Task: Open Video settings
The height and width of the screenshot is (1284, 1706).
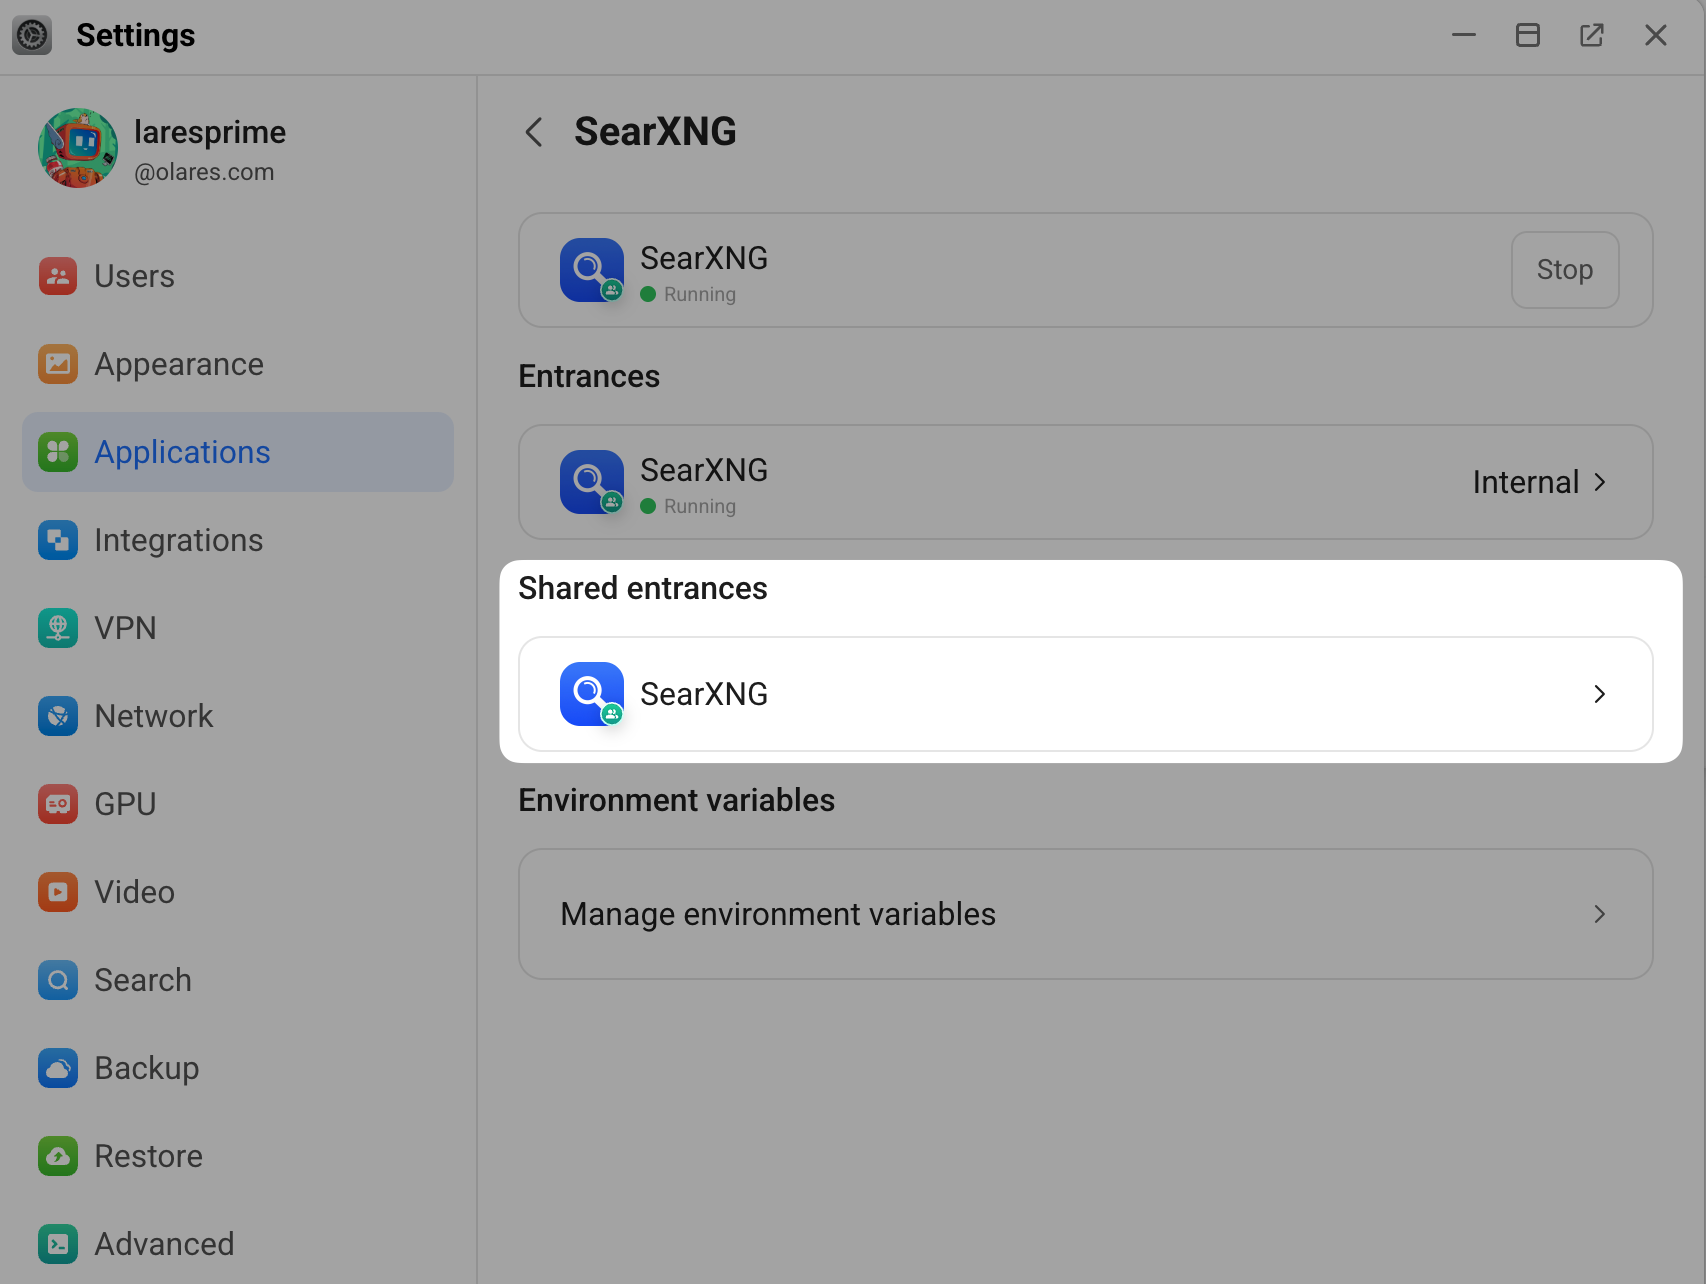Action: [238, 892]
